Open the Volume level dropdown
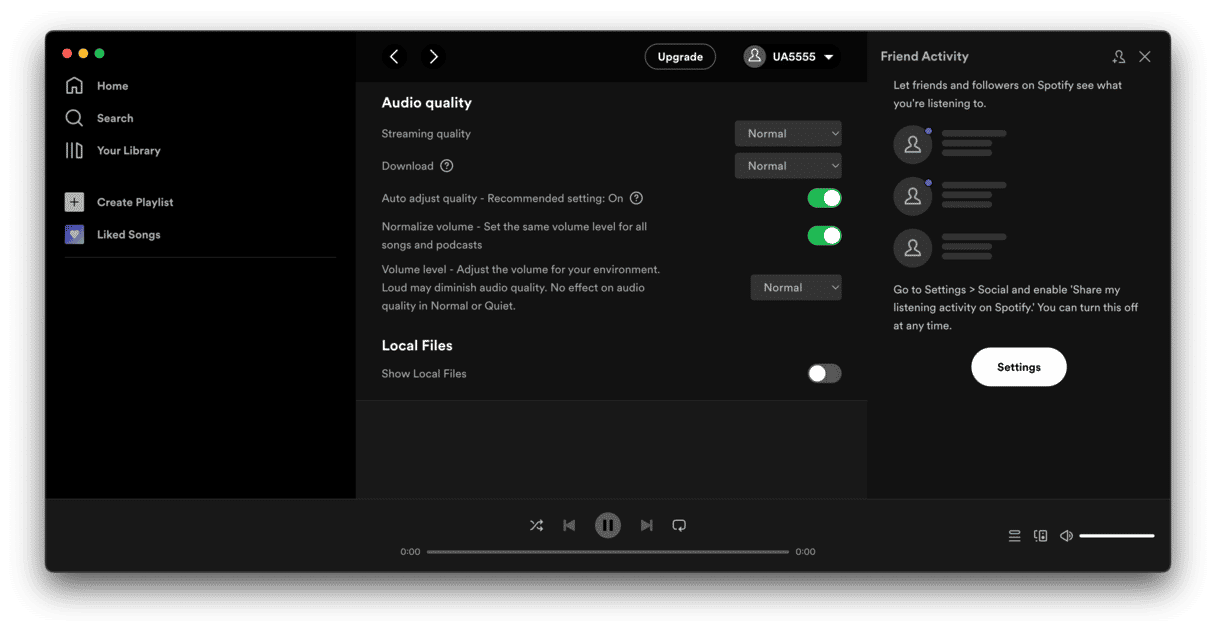Screen dimensions: 1216x632 pos(796,288)
